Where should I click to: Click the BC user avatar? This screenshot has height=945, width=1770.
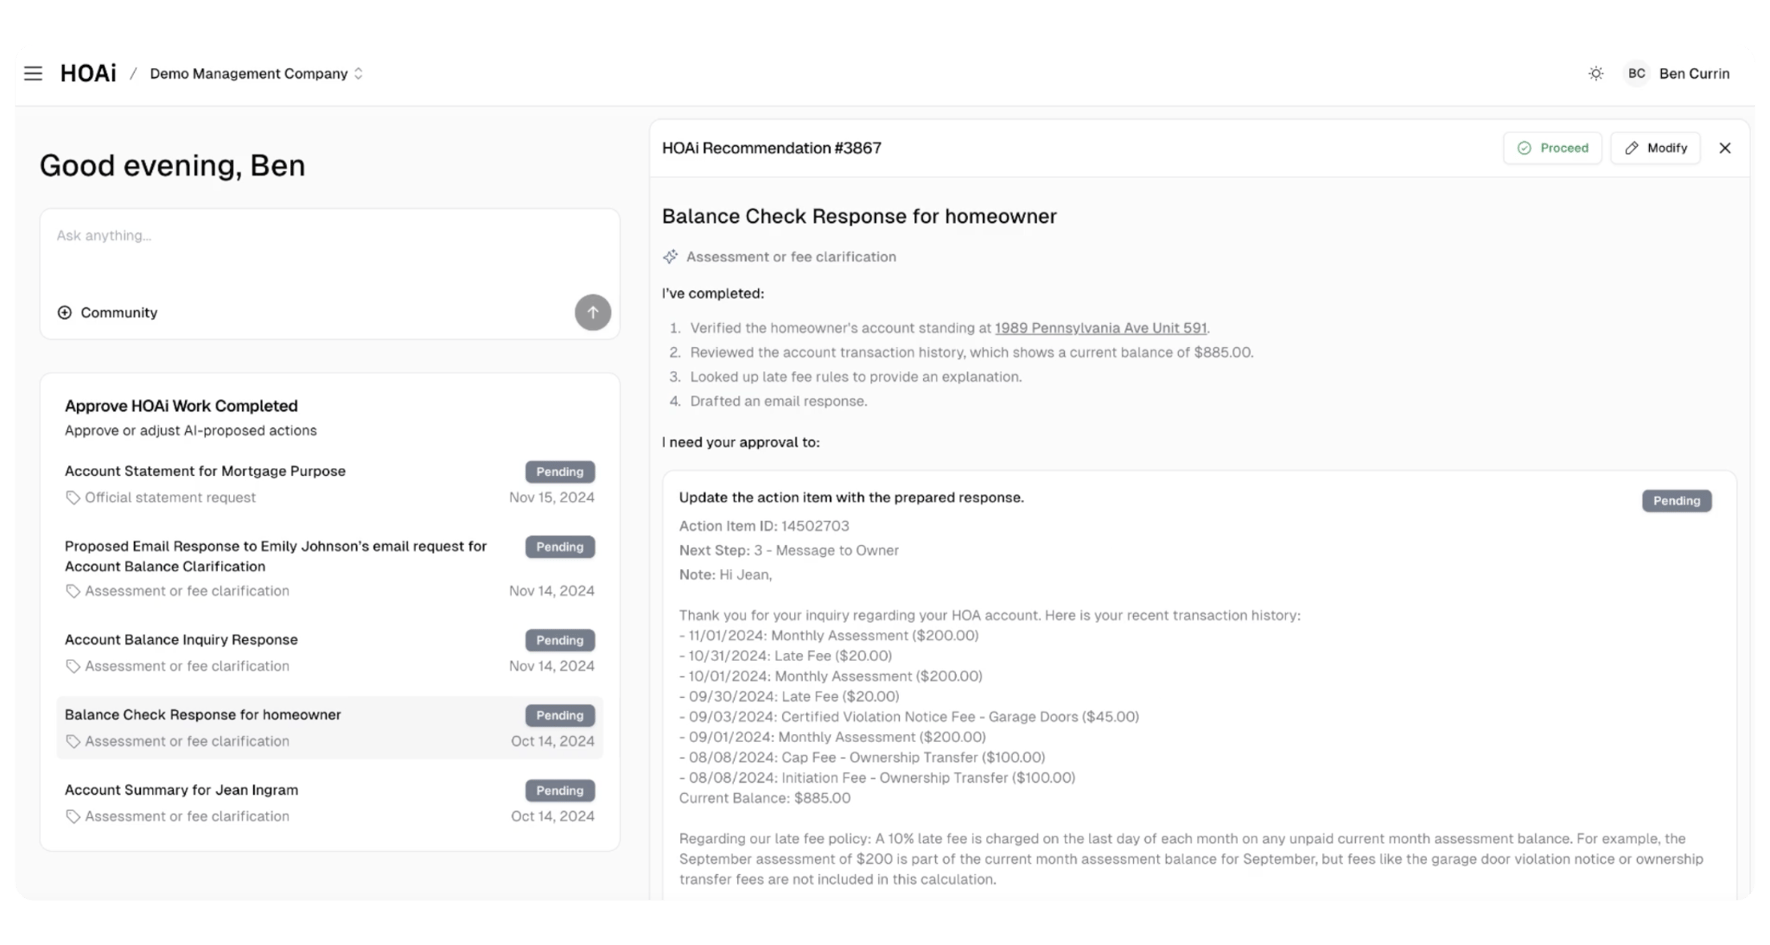(x=1636, y=73)
